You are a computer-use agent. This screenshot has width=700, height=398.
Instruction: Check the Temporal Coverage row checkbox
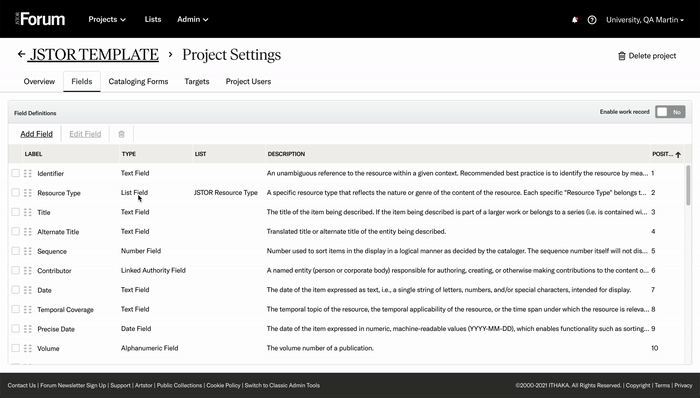click(16, 309)
